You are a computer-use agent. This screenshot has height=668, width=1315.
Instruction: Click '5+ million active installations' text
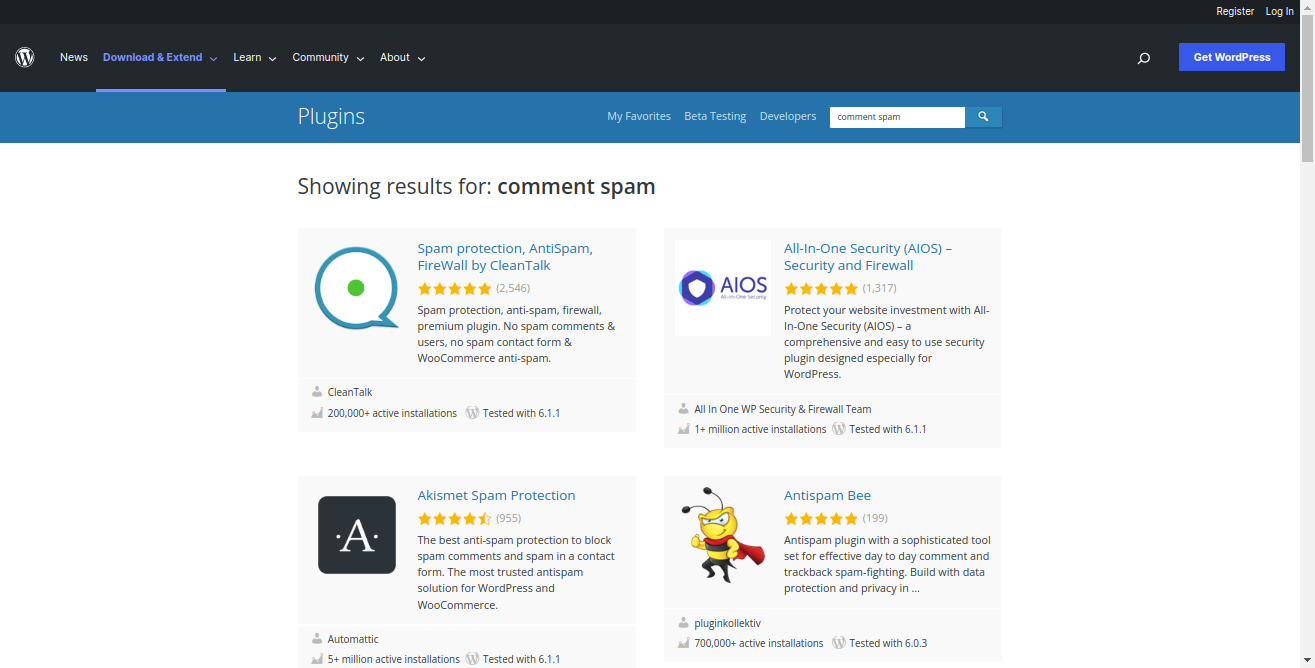394,659
